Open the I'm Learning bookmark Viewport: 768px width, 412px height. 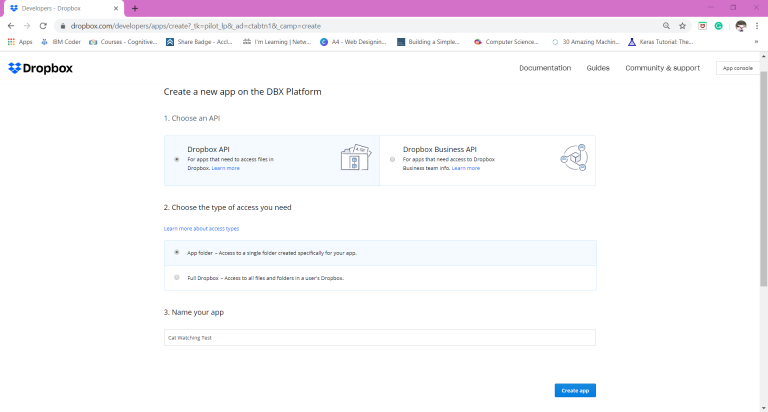[277, 42]
